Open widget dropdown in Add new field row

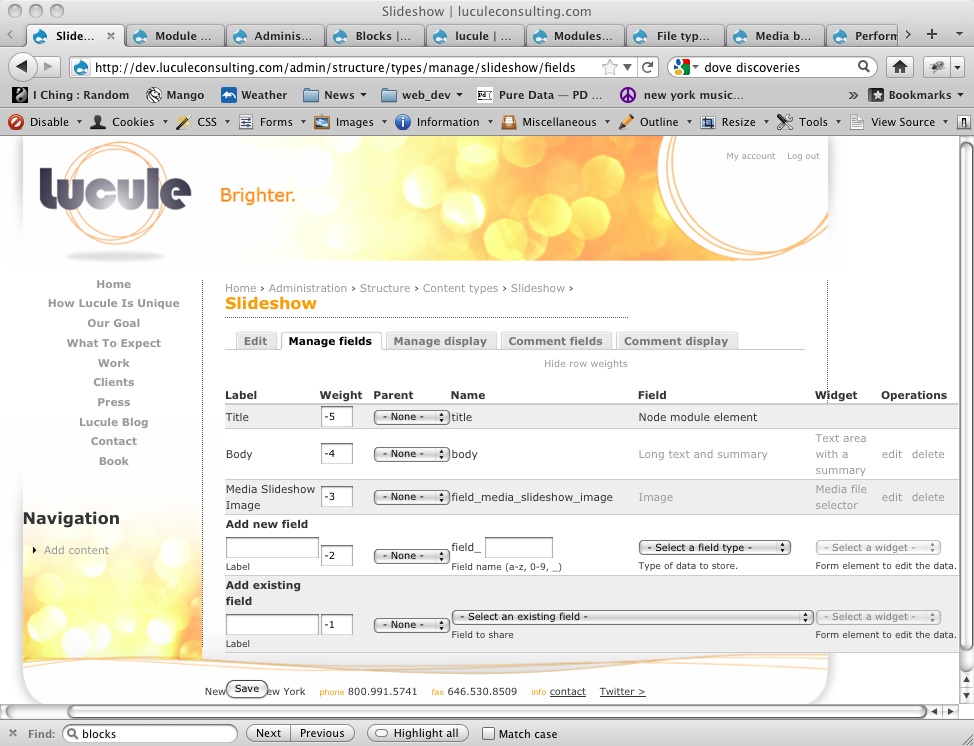878,547
